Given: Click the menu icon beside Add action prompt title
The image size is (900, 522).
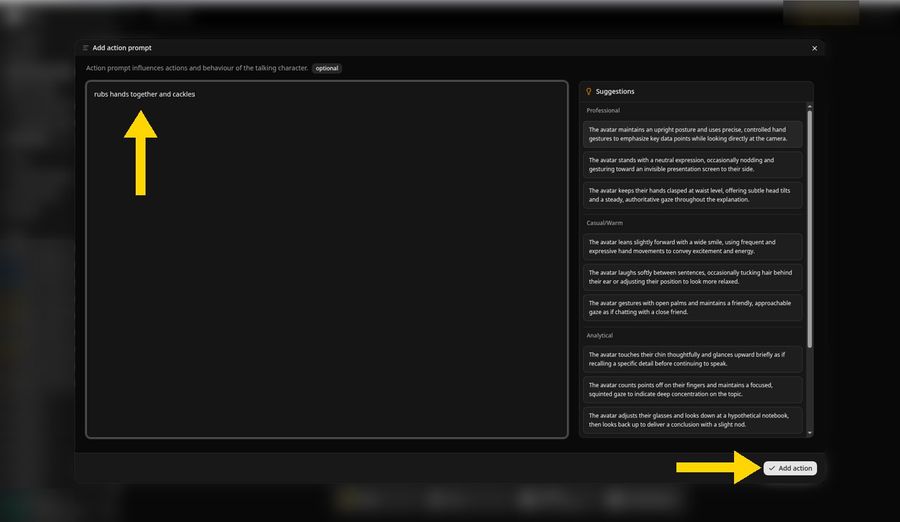Looking at the screenshot, I should pos(86,48).
